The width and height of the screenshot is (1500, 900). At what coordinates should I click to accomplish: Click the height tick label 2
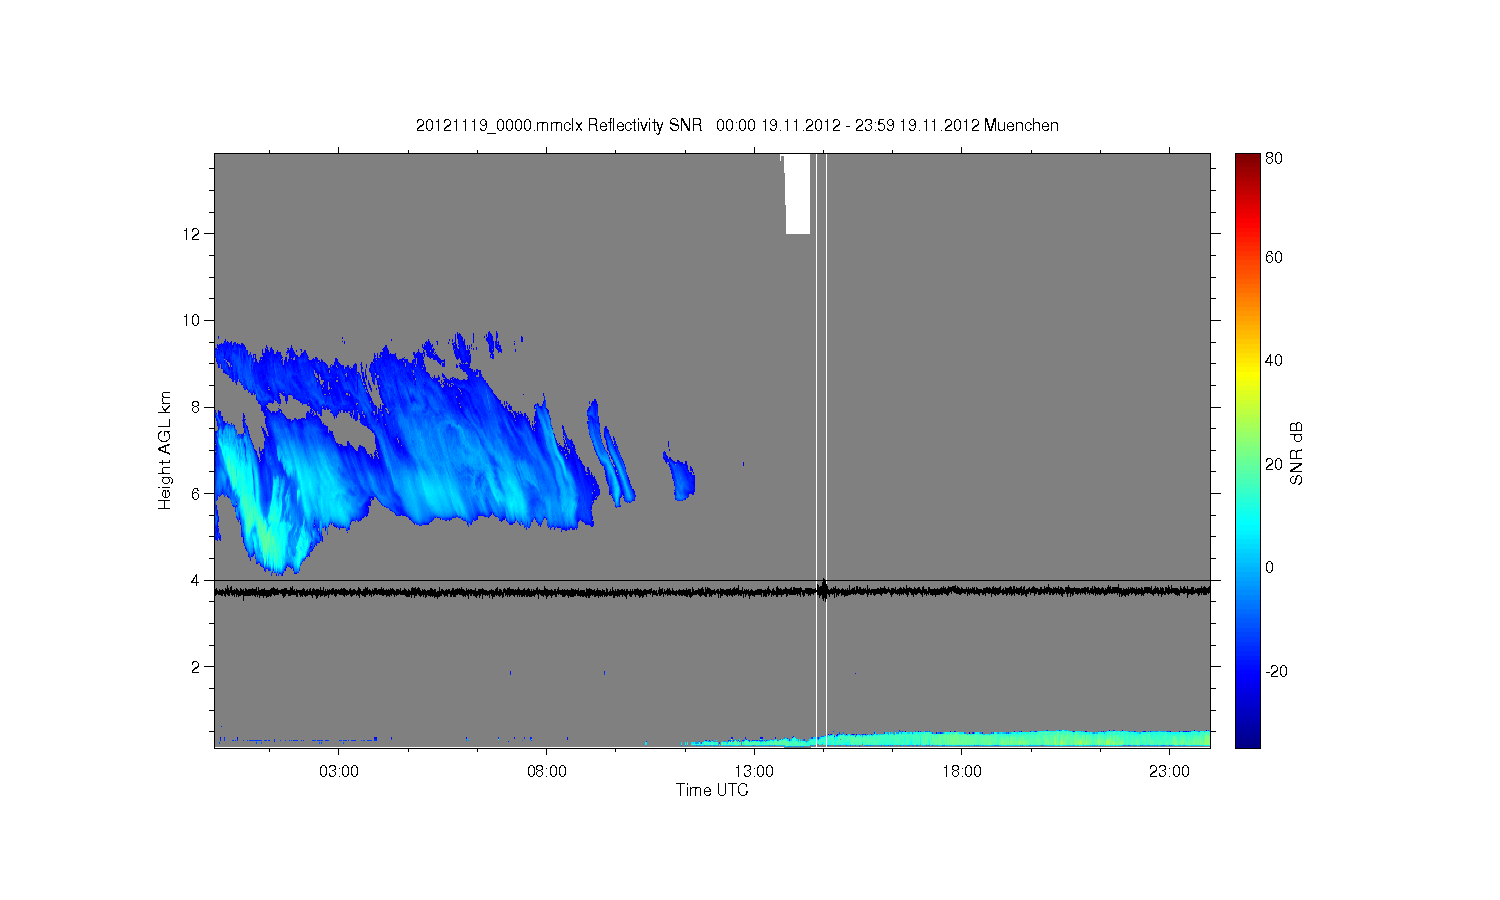(x=196, y=666)
